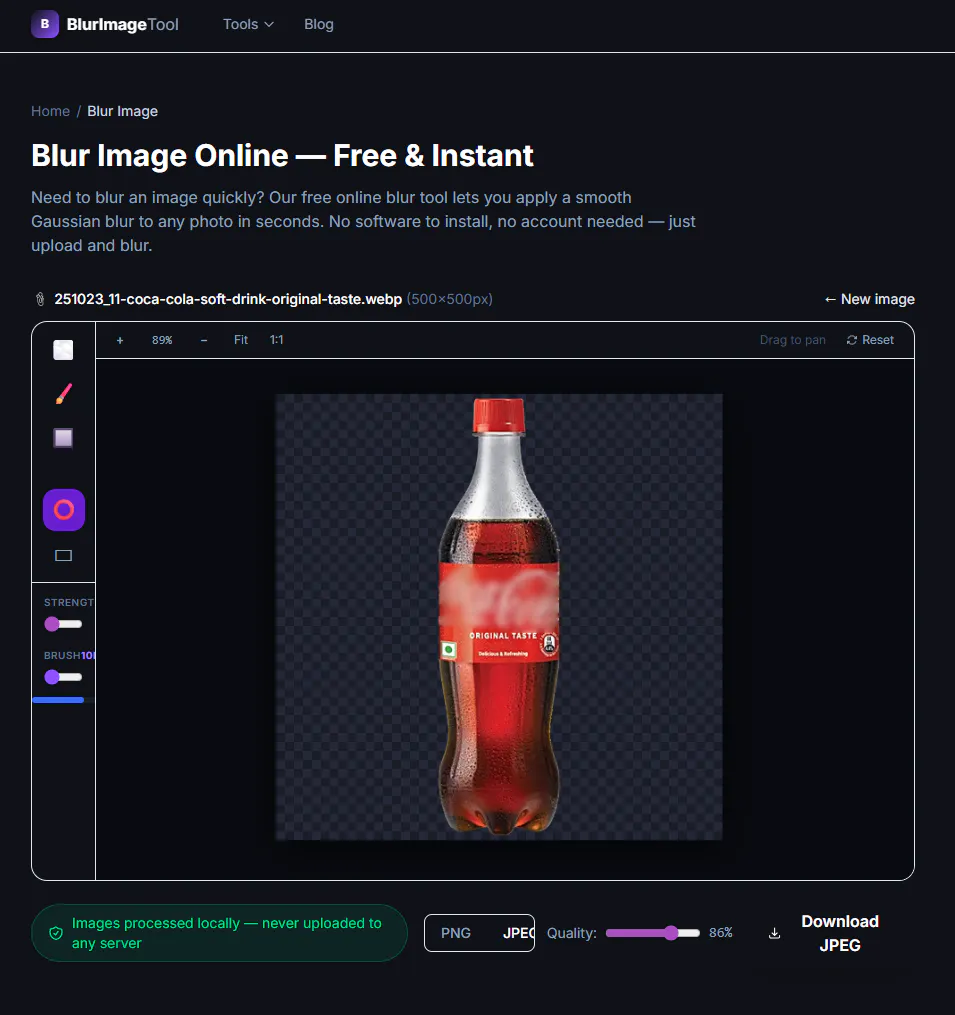Select the paintbrush blur tool
The height and width of the screenshot is (1015, 955).
coord(63,394)
